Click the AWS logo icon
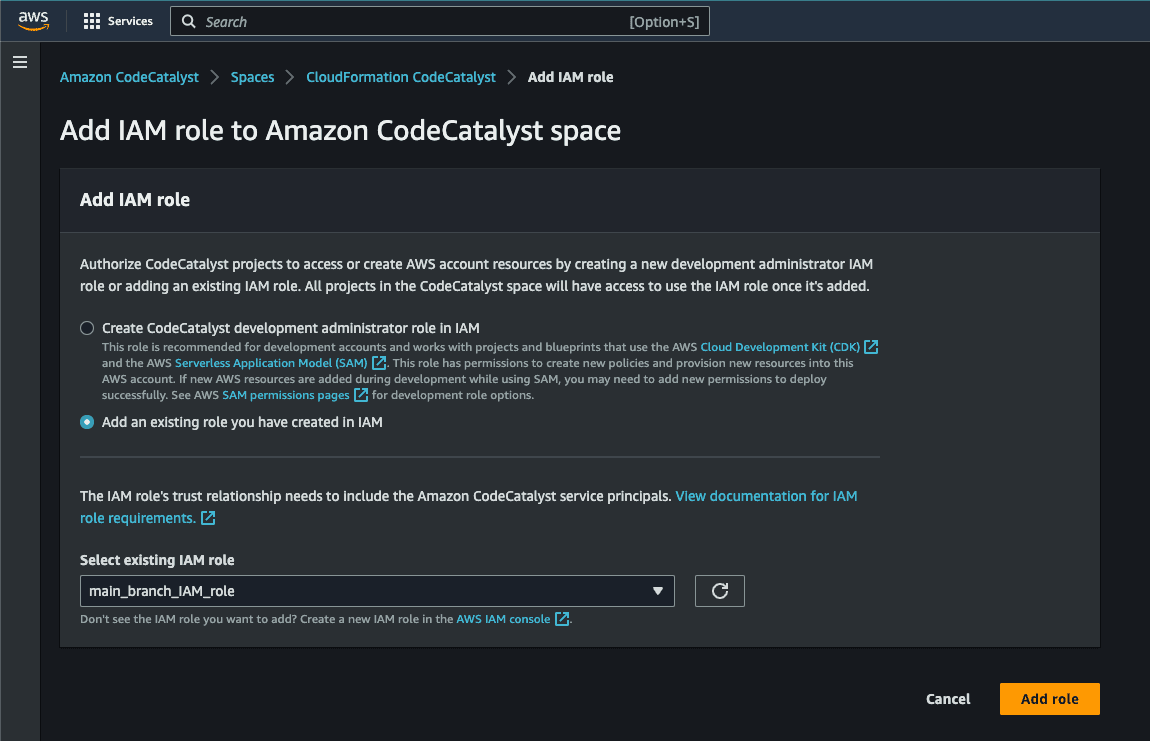Screen dimensions: 1150x741 click(34, 21)
